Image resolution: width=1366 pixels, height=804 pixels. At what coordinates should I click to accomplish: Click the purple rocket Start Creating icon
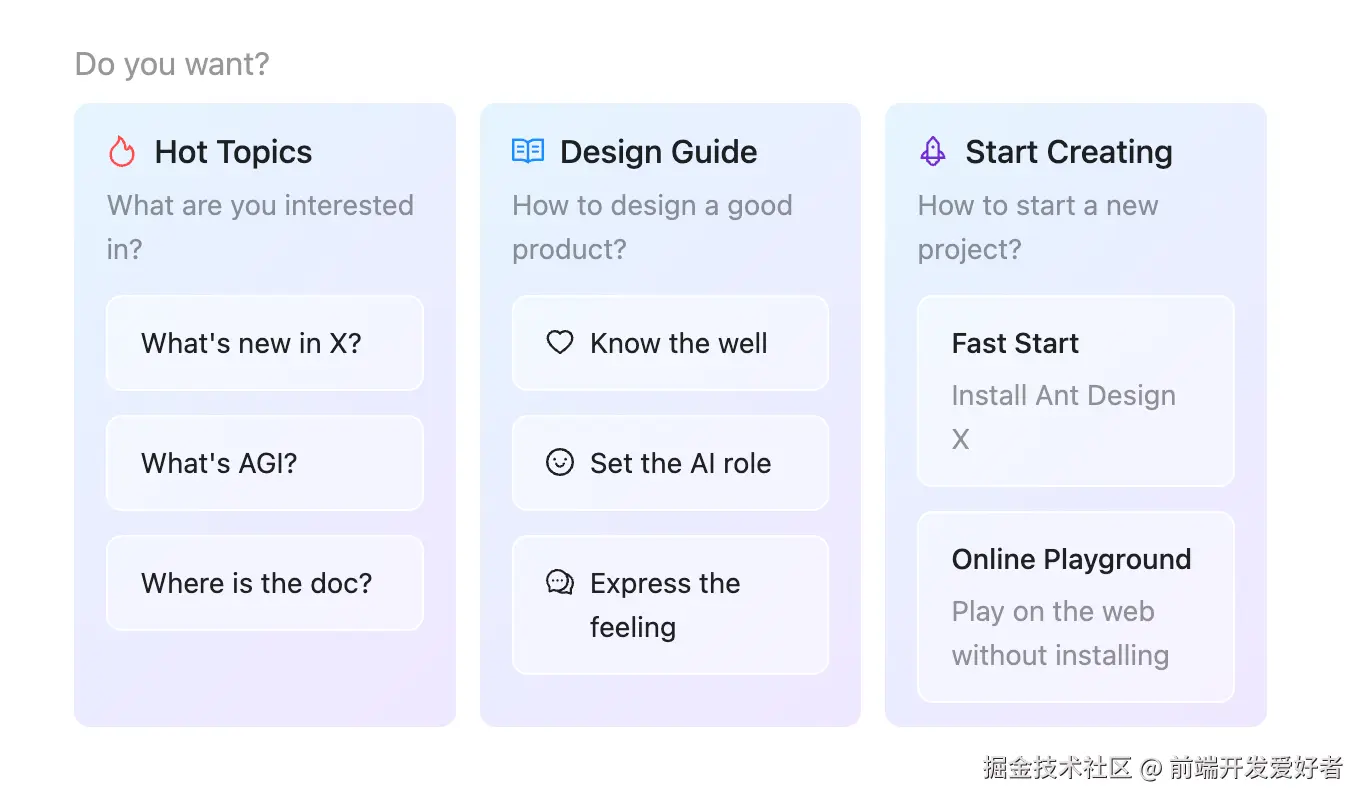[x=932, y=152]
